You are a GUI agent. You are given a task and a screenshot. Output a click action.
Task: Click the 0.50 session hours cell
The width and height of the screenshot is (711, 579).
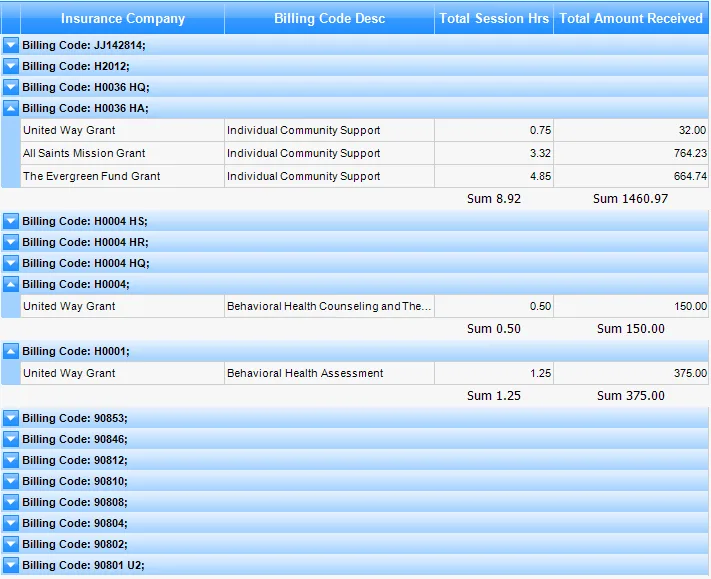point(494,306)
